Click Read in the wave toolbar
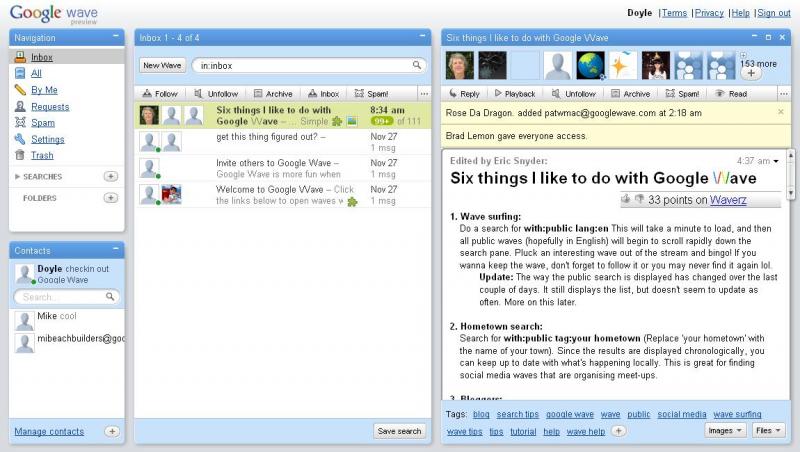The image size is (800, 452). click(731, 94)
